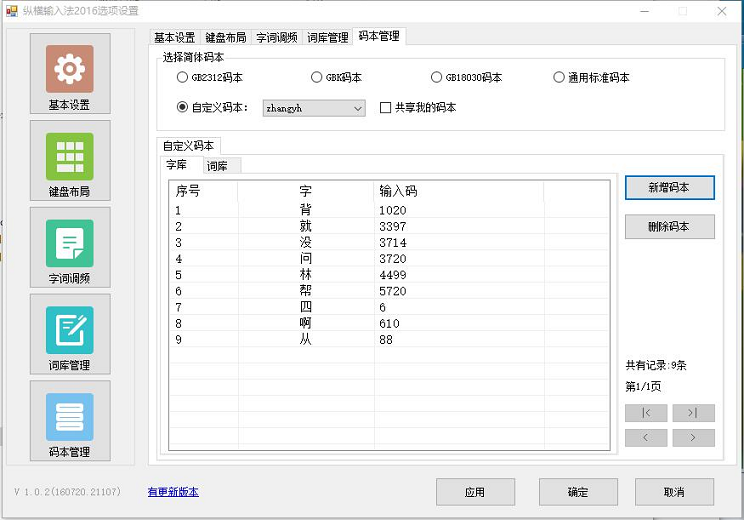Jump to last page with >| button
This screenshot has width=744, height=520.
[x=693, y=413]
